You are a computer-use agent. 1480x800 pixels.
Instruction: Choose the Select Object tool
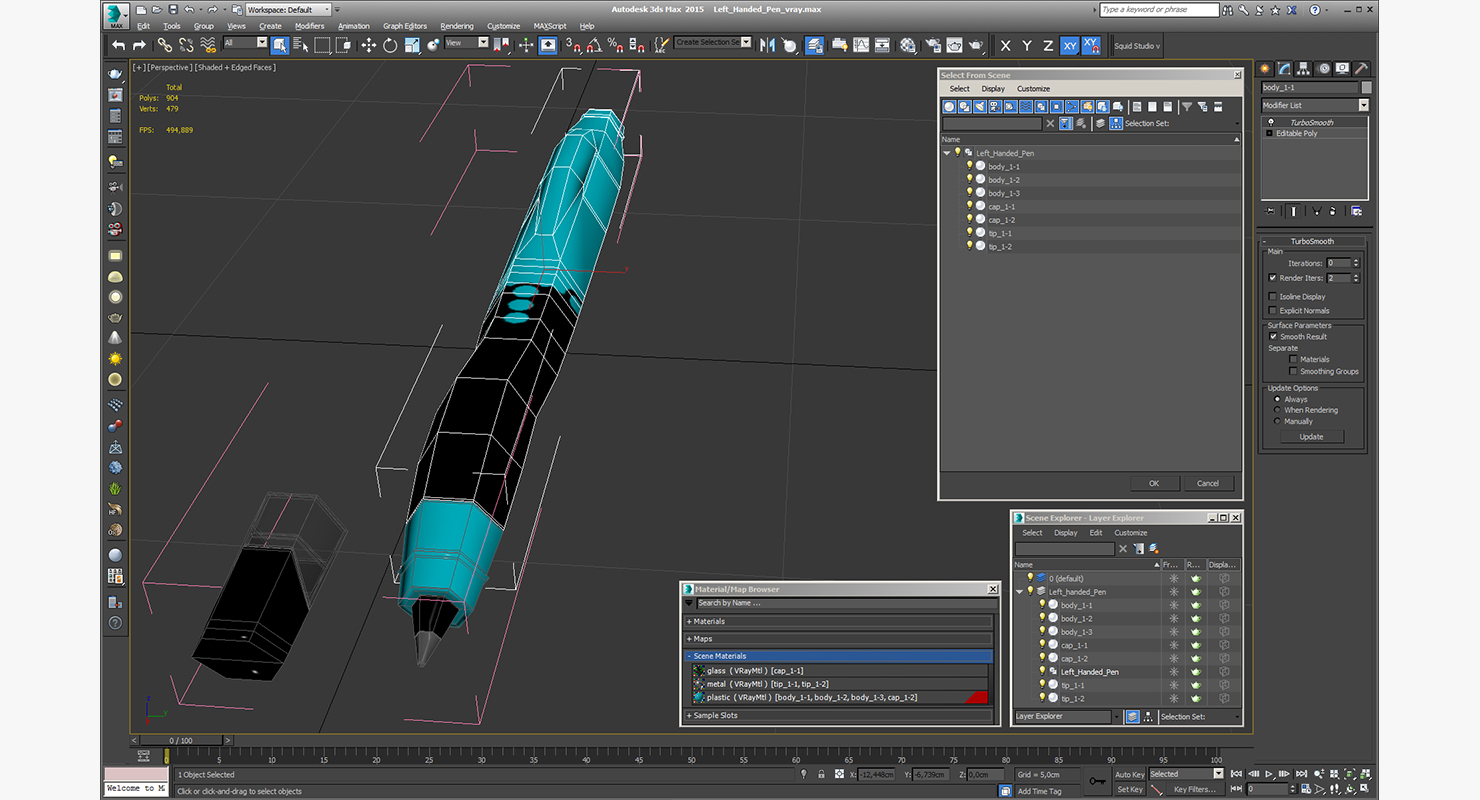pos(279,45)
